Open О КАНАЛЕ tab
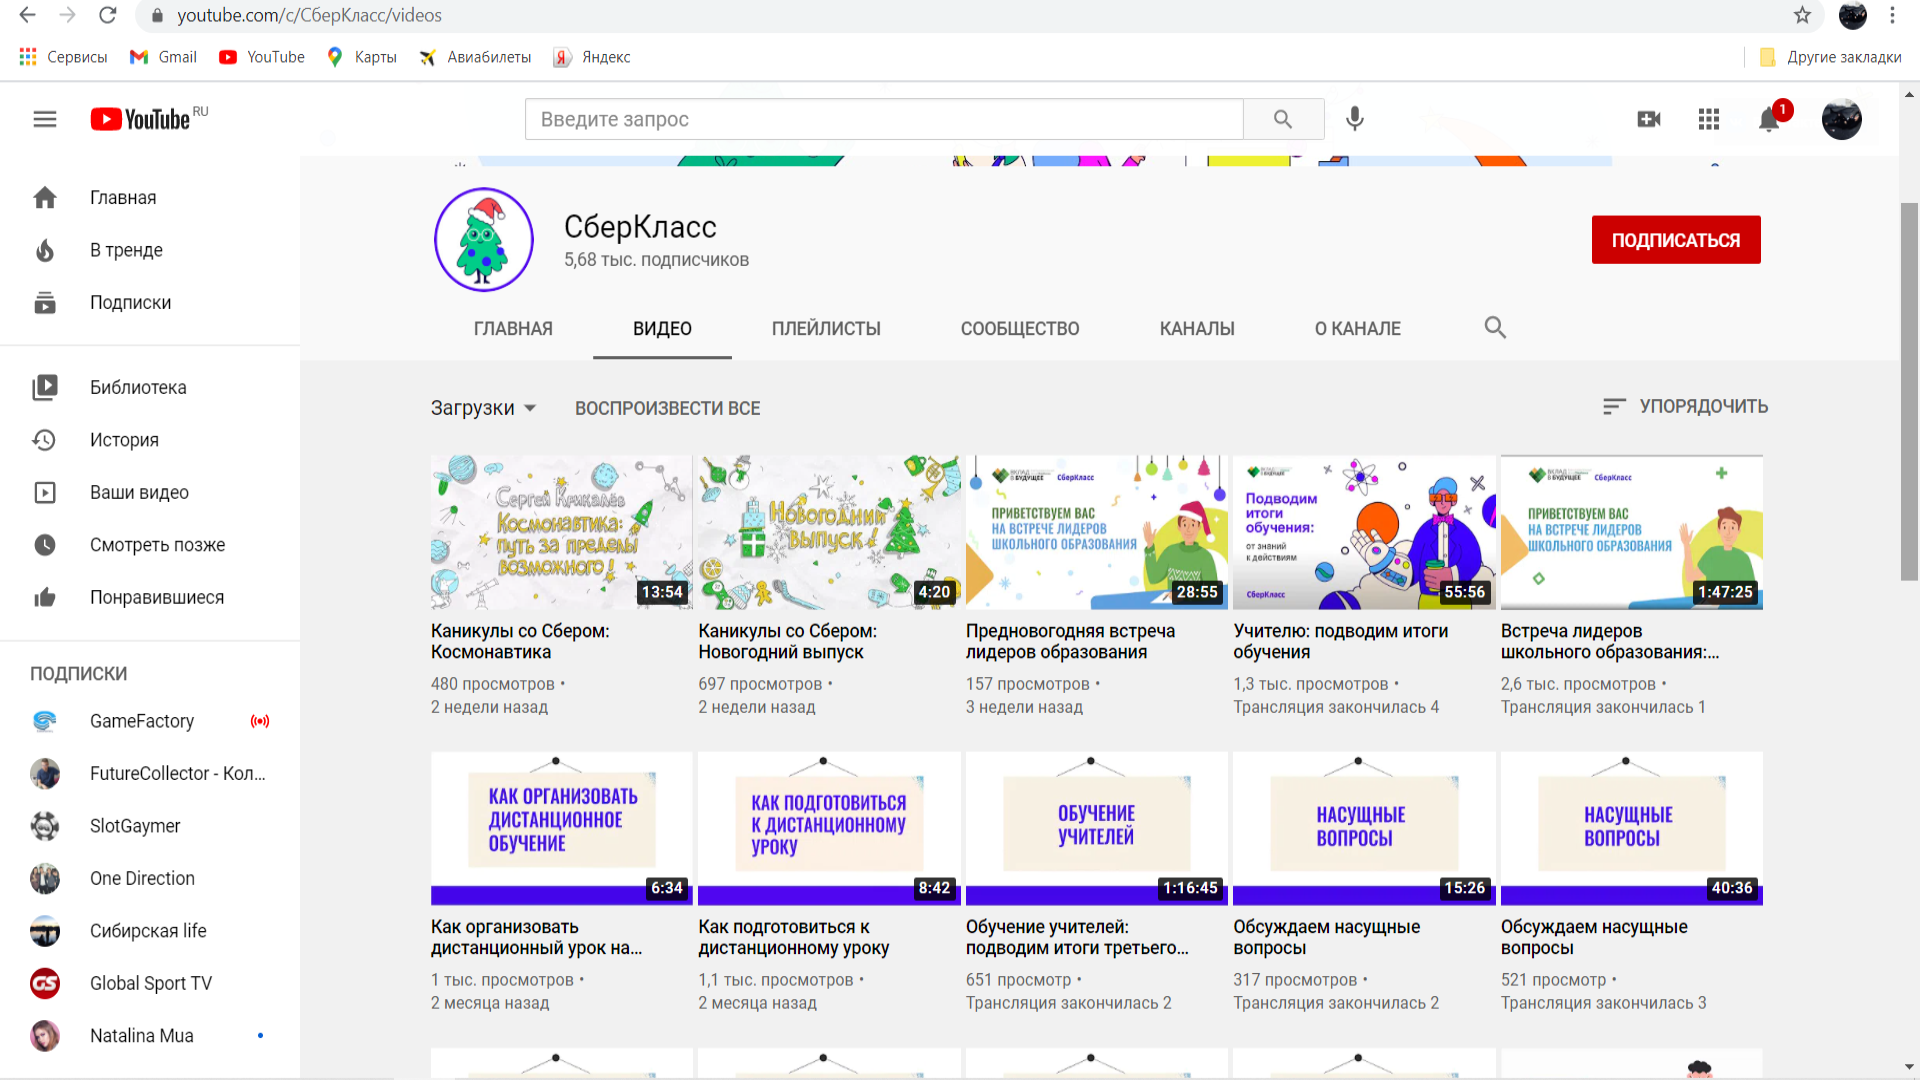 (1358, 329)
